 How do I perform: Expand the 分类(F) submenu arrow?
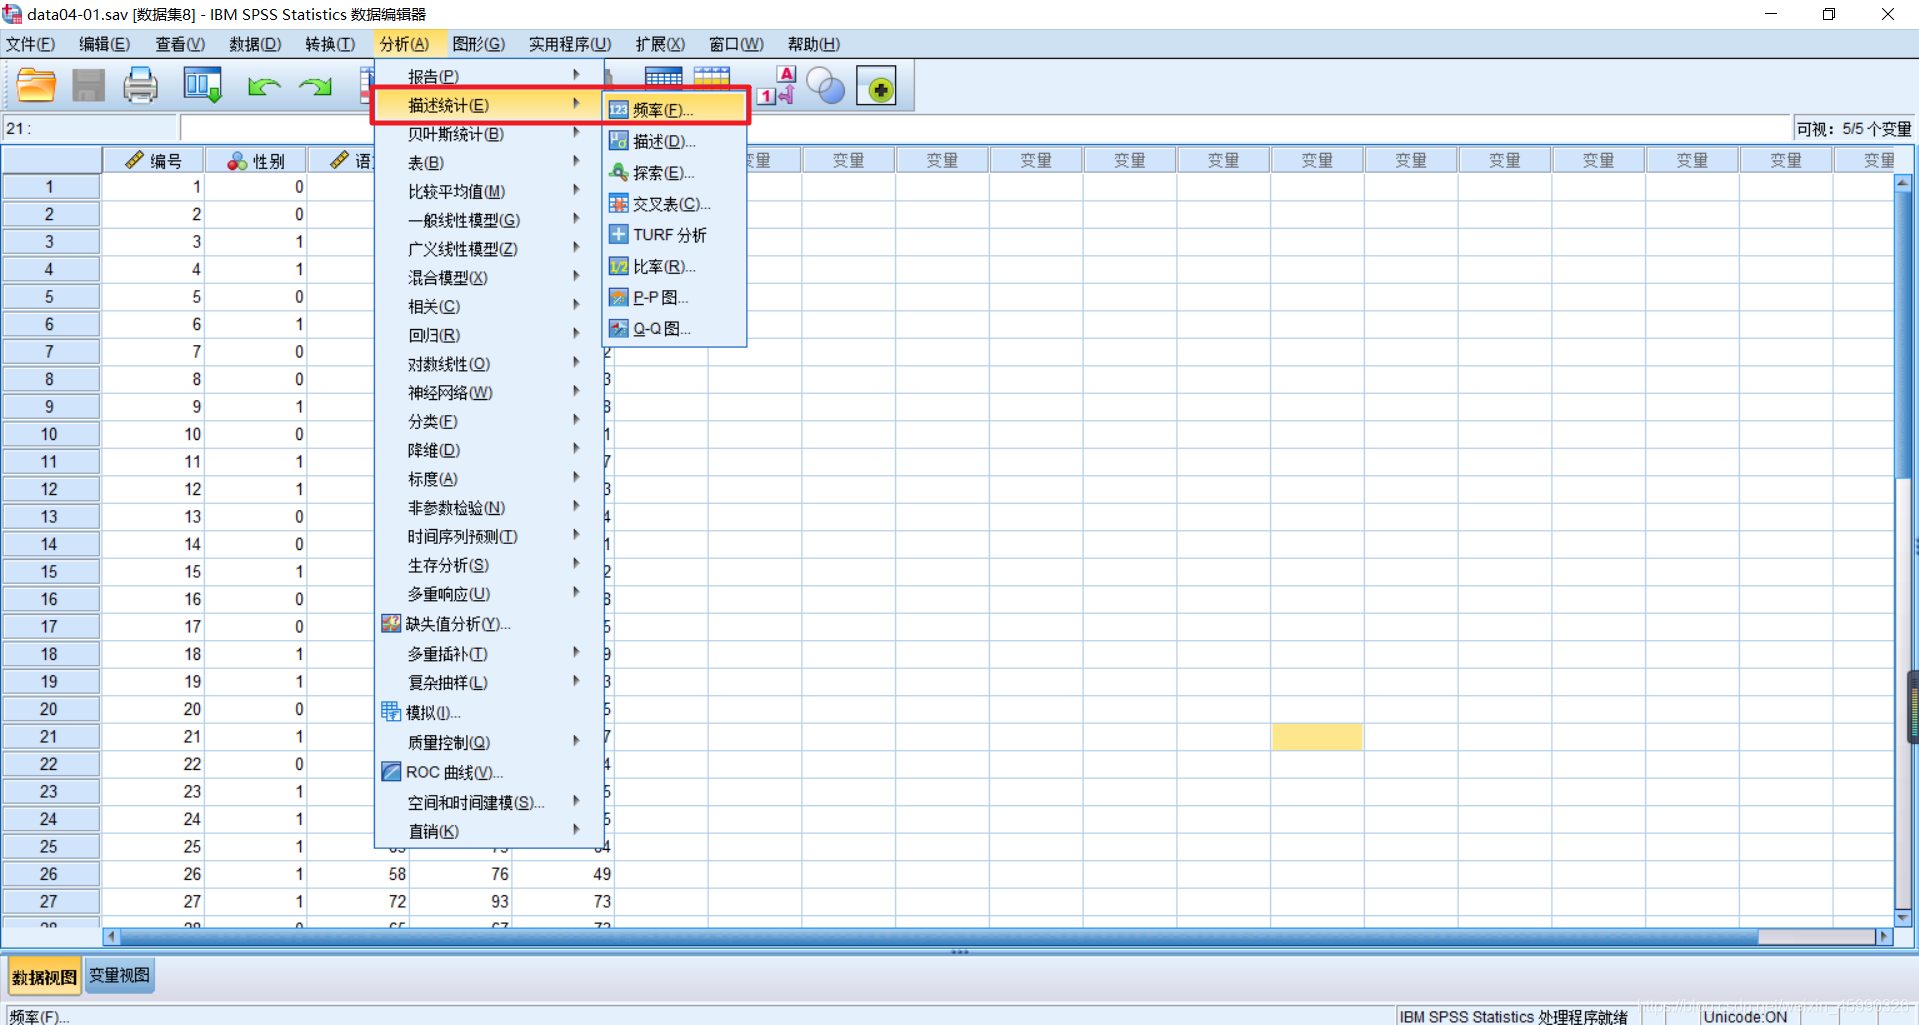(576, 420)
